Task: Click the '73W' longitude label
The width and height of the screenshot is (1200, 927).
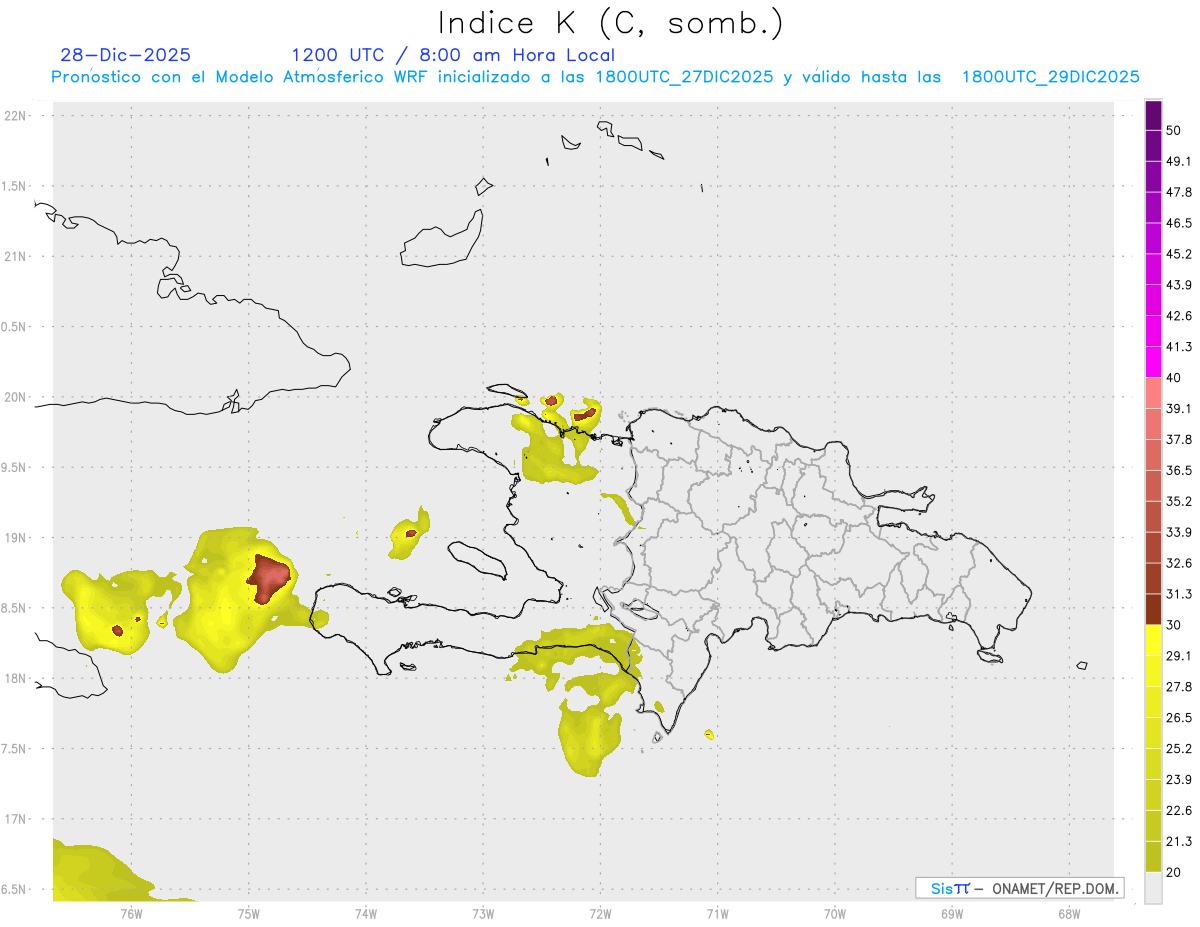Action: point(483,913)
